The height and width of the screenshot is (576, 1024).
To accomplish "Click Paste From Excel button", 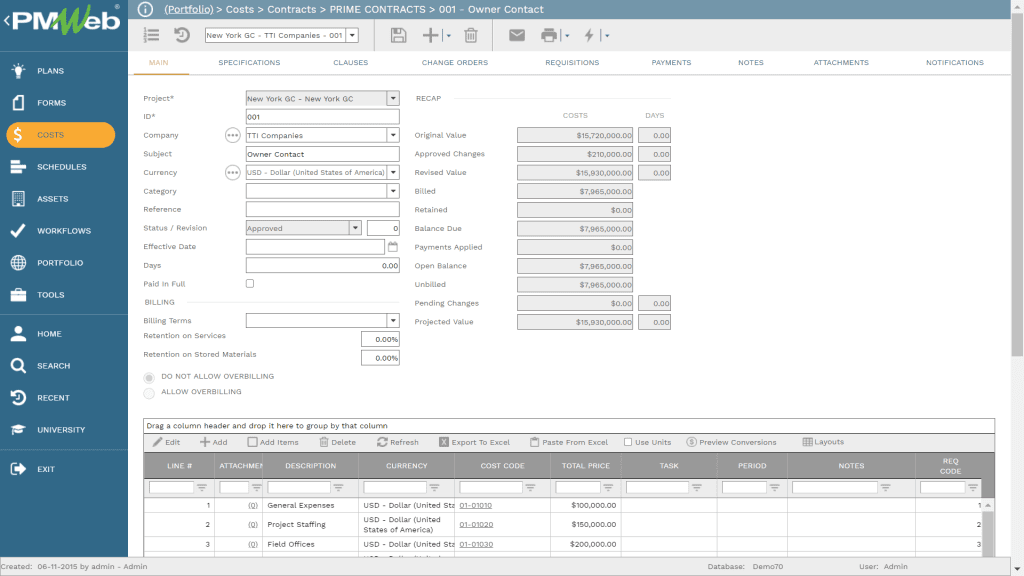I will (568, 442).
